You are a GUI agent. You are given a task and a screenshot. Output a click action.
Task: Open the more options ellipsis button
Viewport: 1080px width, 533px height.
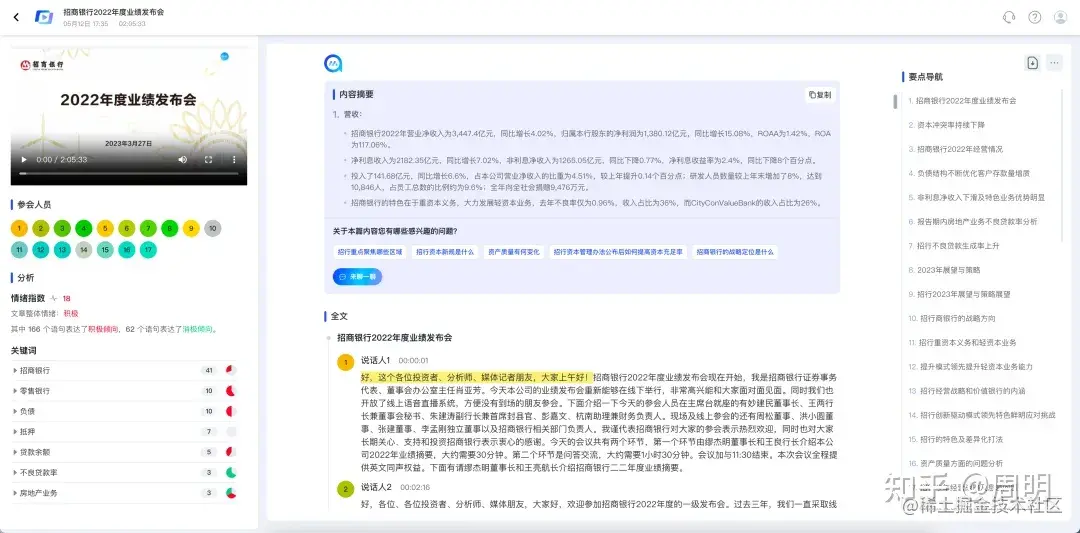point(1054,63)
